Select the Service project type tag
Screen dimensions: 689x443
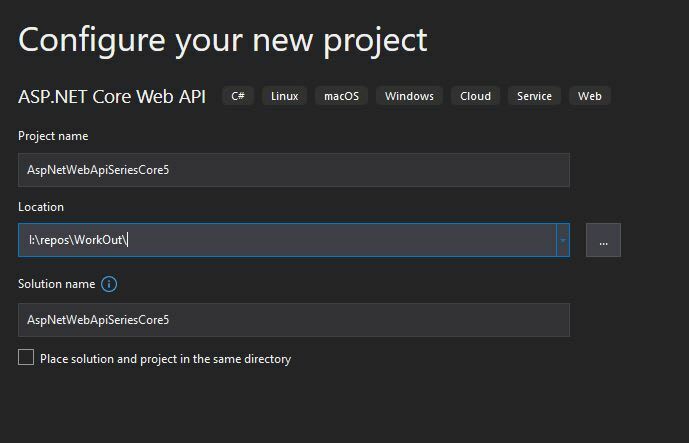(x=534, y=96)
